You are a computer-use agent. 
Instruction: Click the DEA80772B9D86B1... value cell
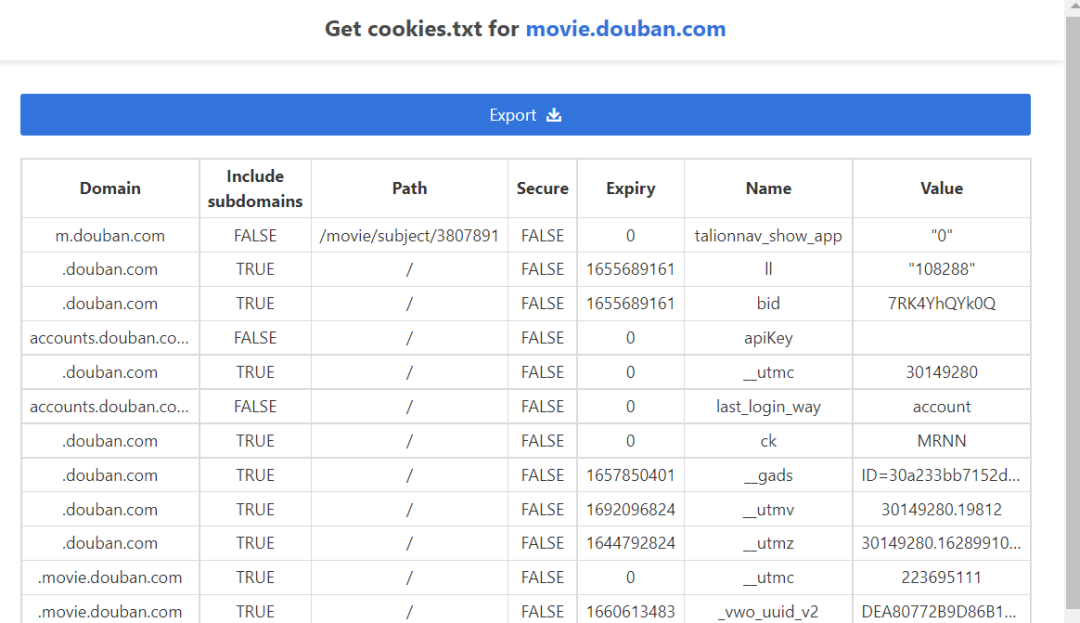click(x=942, y=611)
